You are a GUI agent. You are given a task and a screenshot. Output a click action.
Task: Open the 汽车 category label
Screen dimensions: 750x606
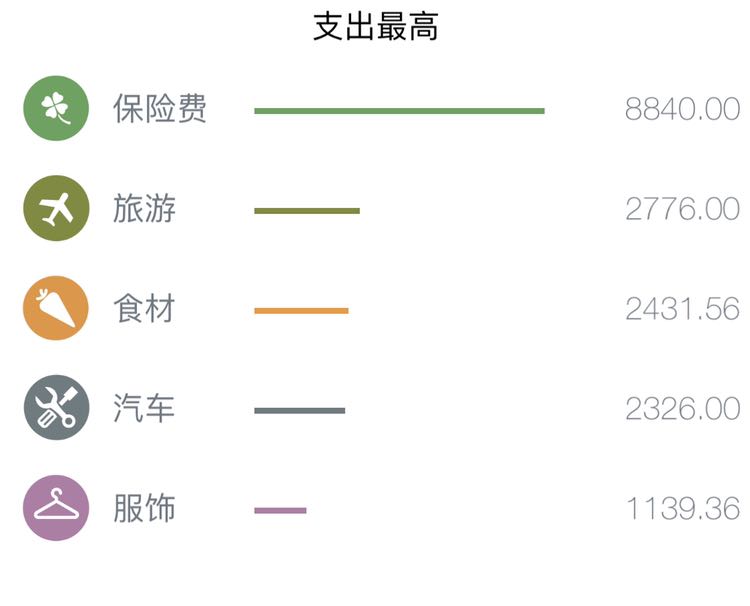click(144, 408)
